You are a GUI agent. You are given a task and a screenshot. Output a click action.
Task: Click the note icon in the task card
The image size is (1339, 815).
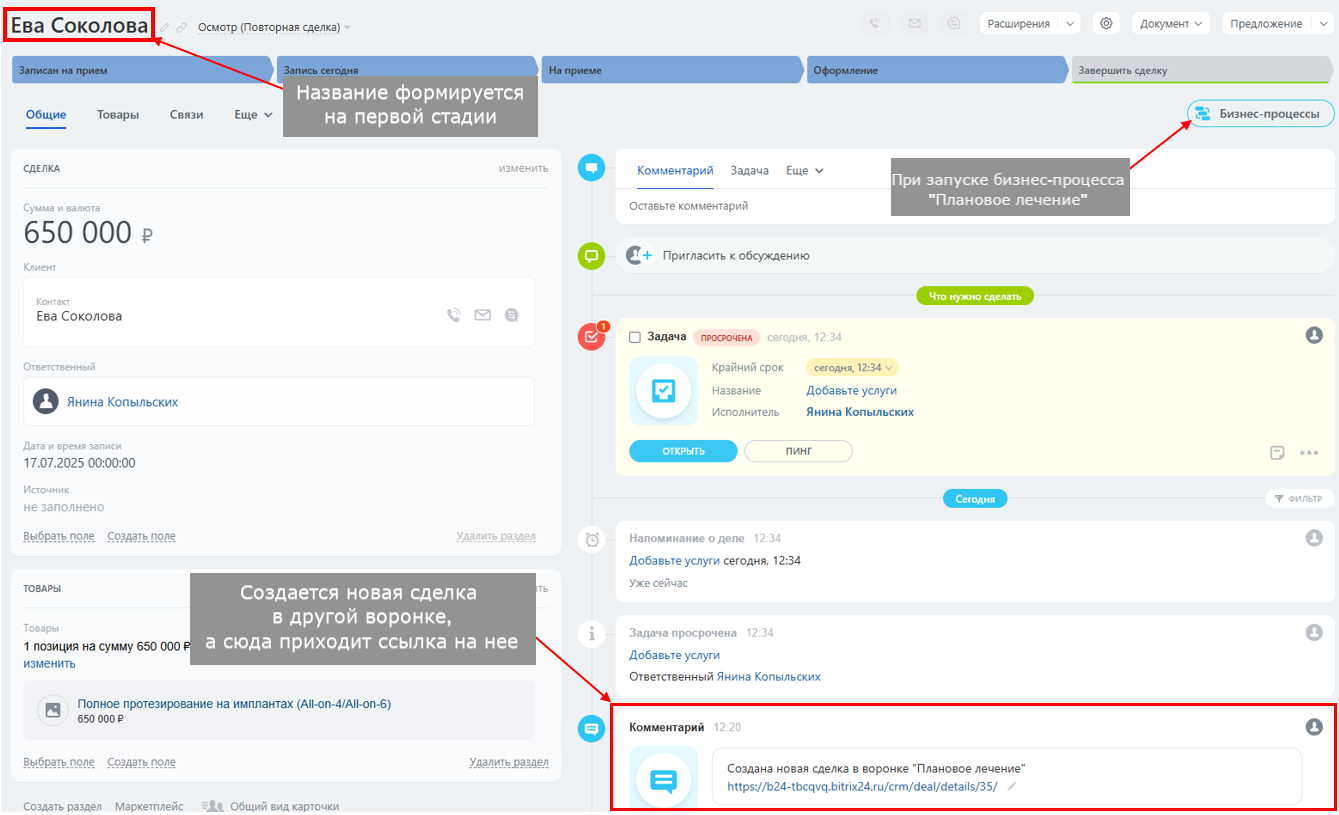[x=1277, y=452]
